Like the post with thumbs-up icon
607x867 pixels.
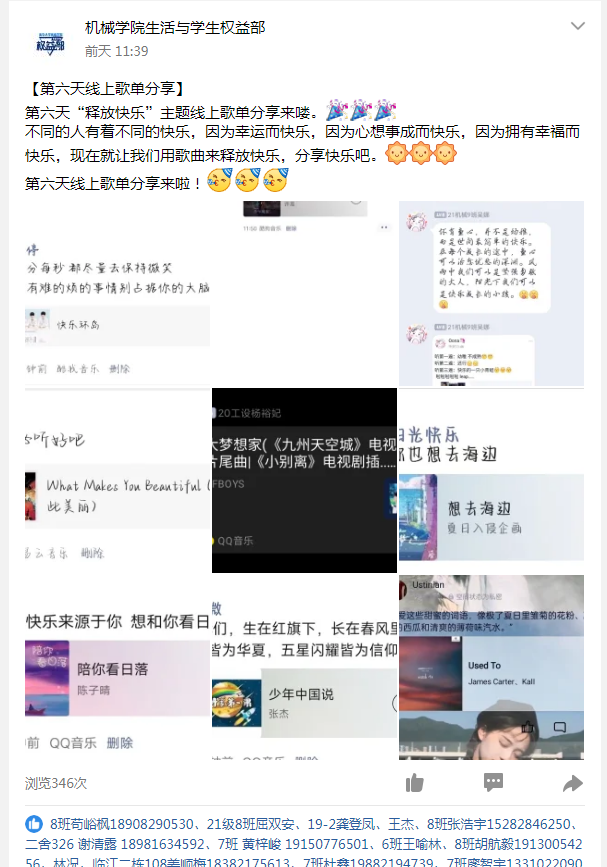point(415,782)
